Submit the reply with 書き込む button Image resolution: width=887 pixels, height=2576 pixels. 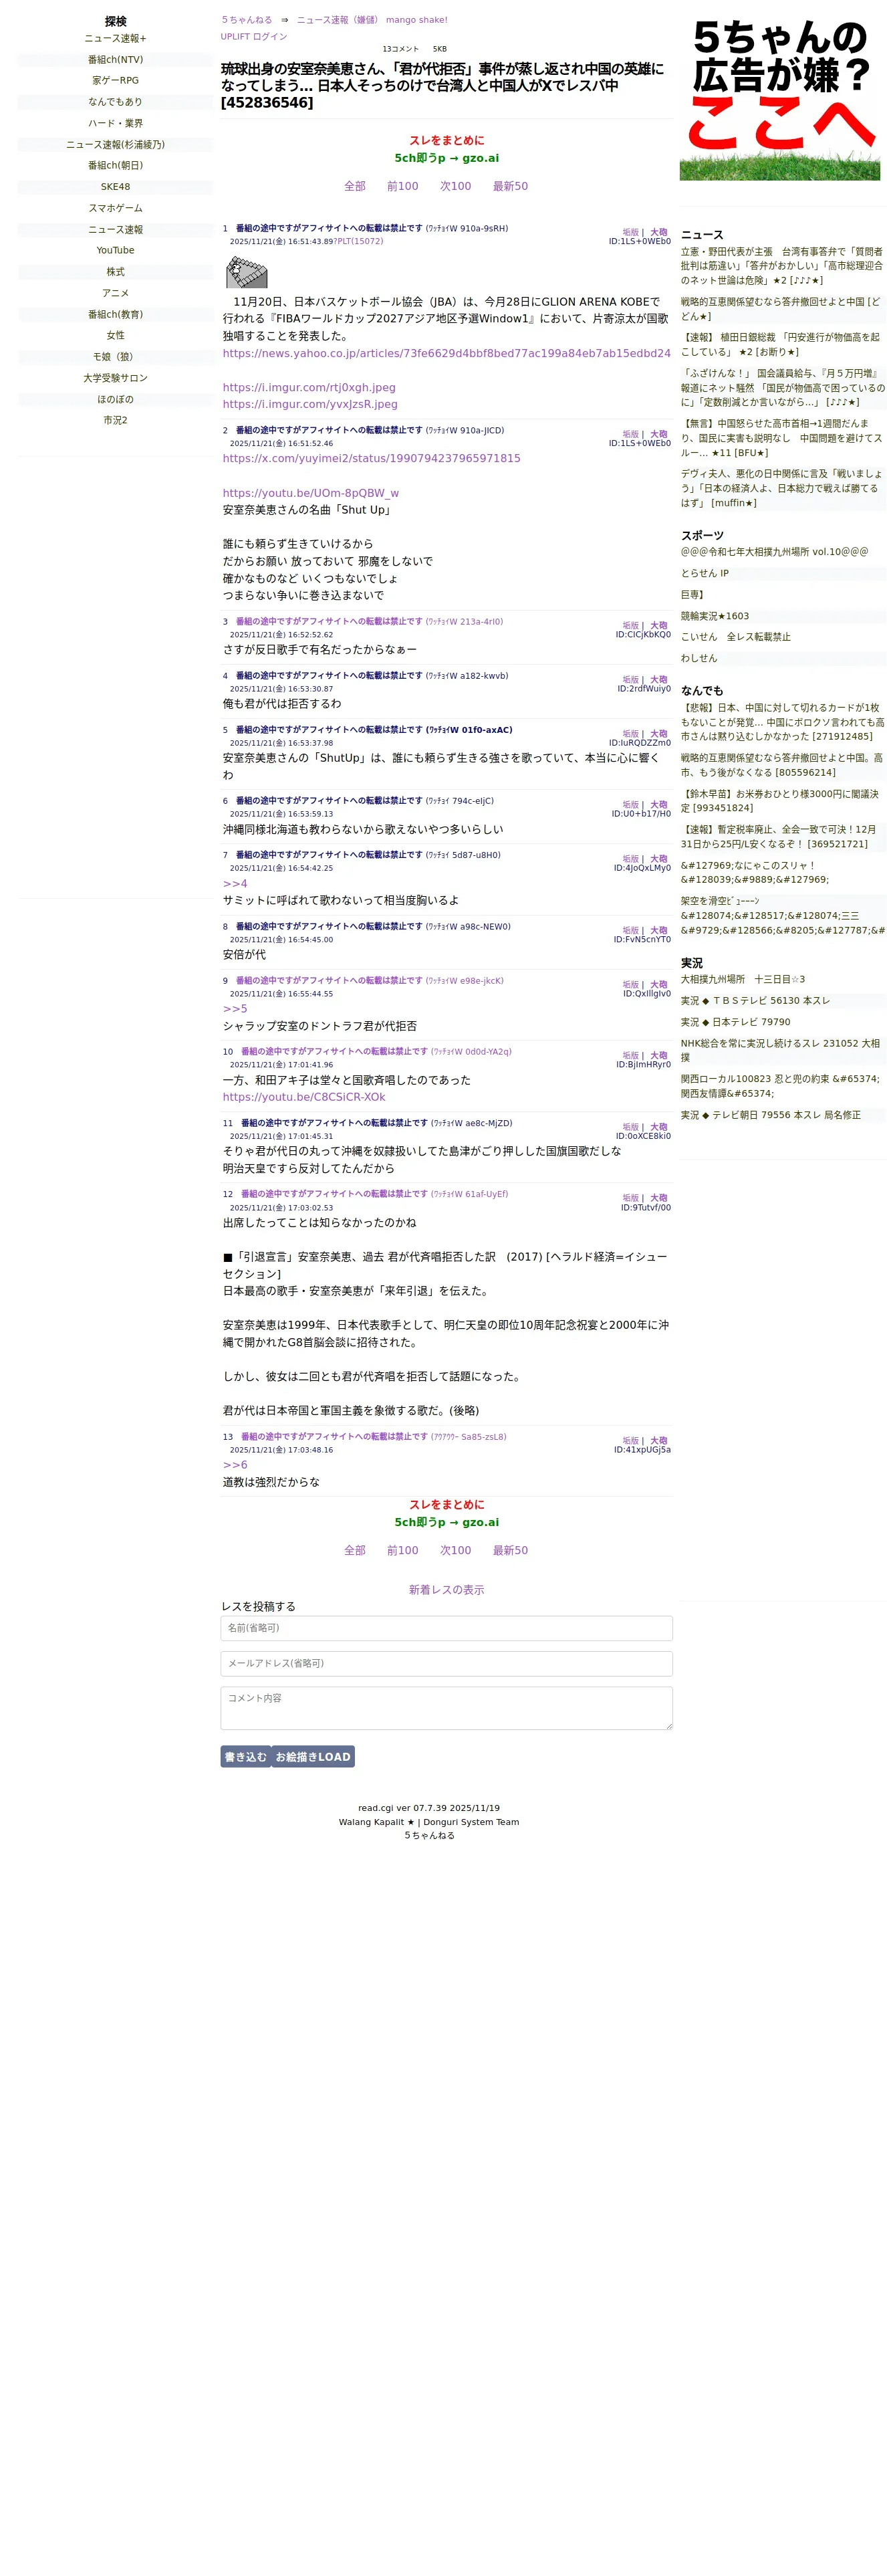[x=246, y=1756]
